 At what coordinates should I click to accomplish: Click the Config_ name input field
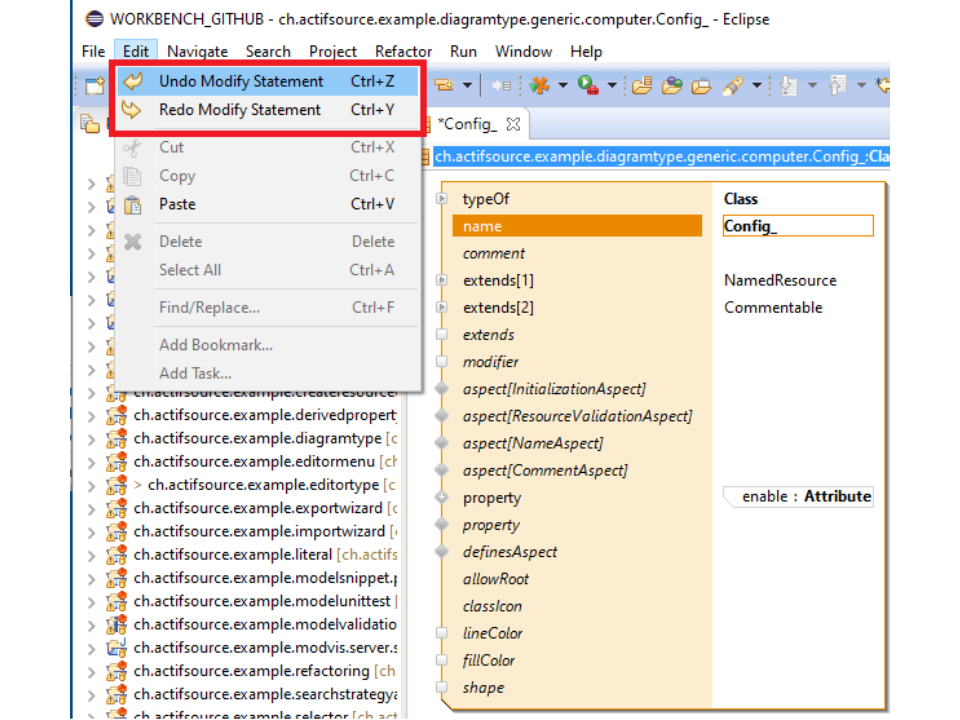797,227
